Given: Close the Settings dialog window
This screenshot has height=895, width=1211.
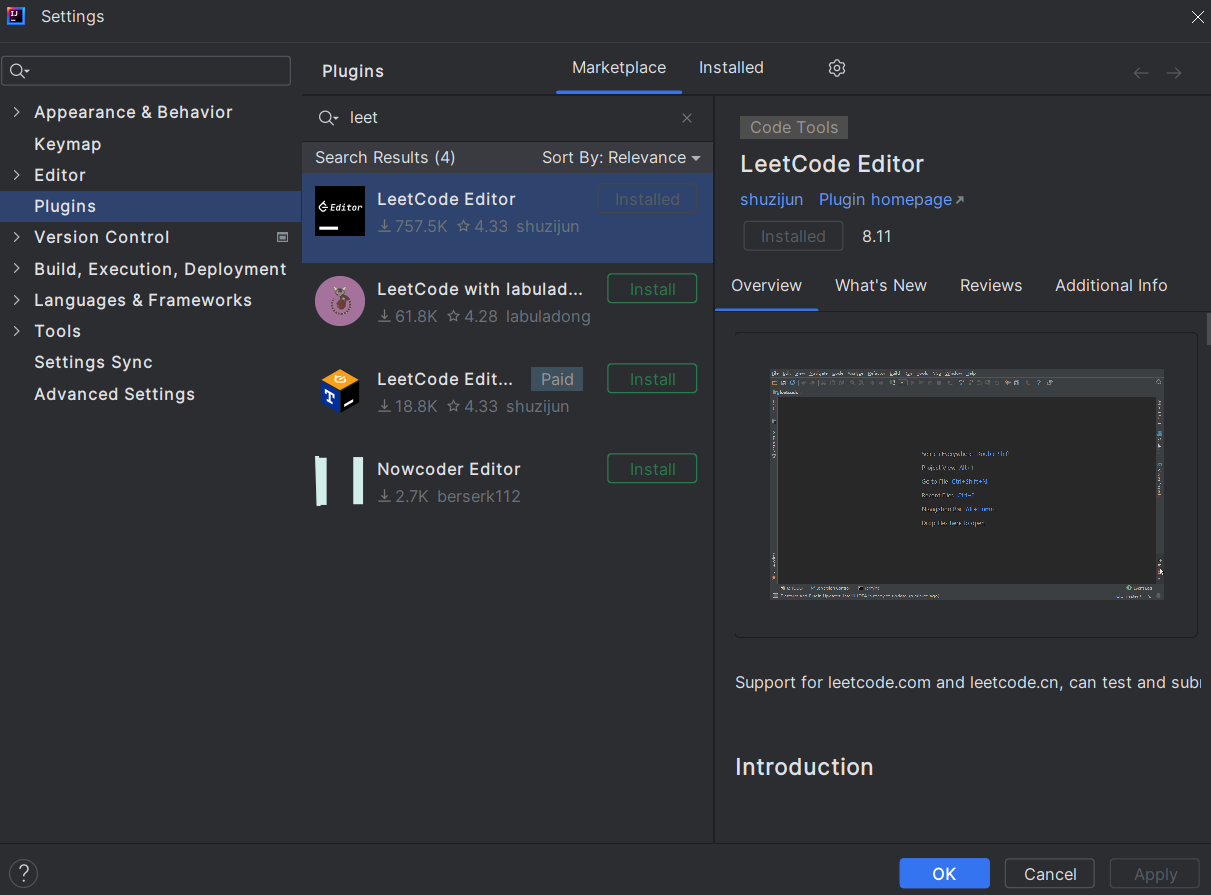Looking at the screenshot, I should 1197,17.
